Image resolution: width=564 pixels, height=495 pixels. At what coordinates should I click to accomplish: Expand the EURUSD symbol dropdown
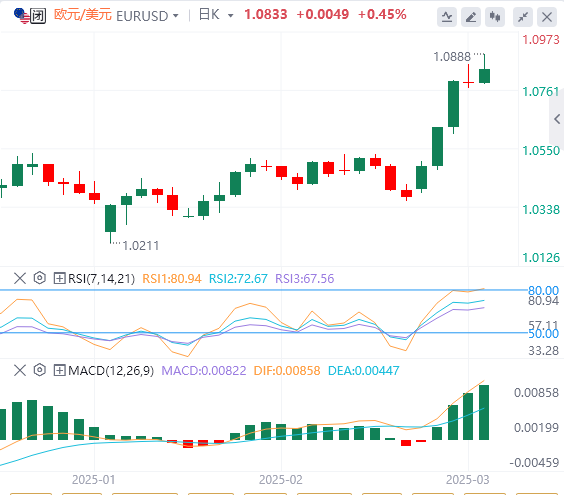pyautogui.click(x=176, y=16)
